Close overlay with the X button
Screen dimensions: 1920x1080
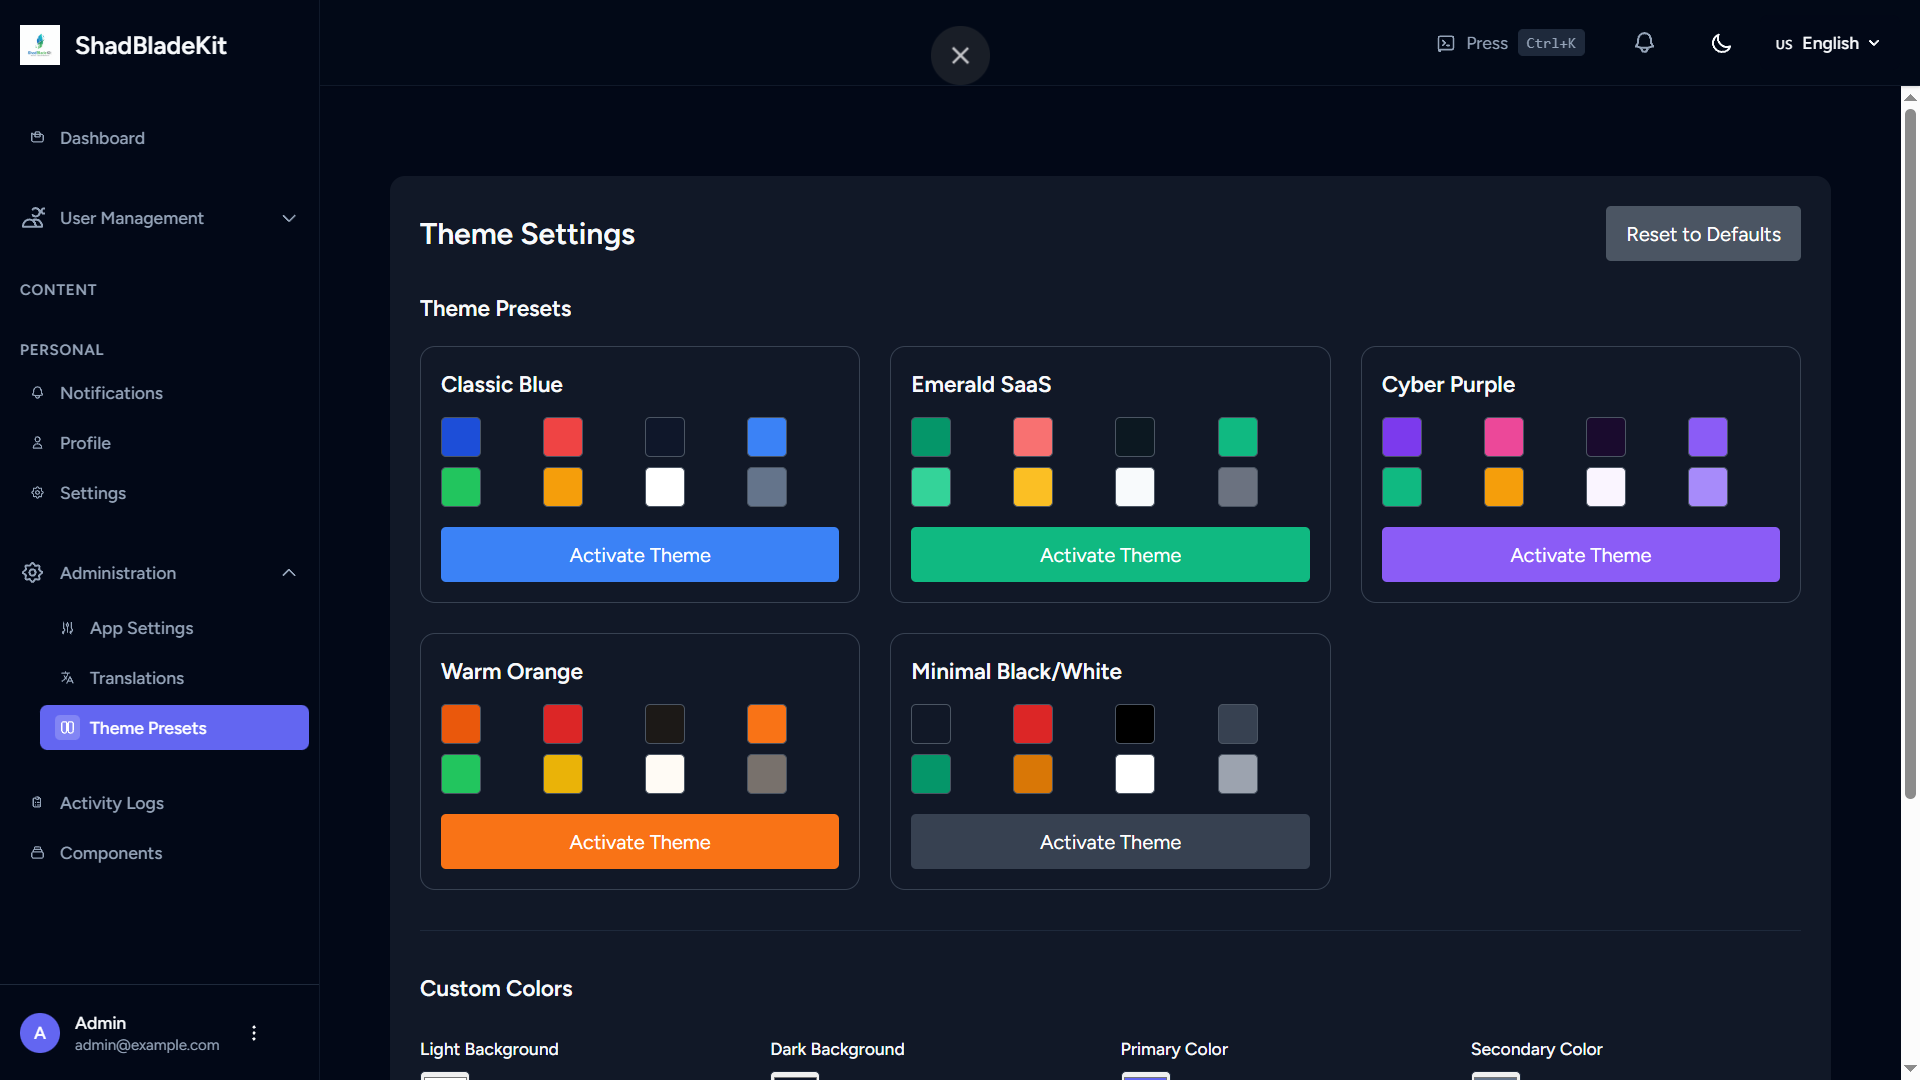pos(960,56)
